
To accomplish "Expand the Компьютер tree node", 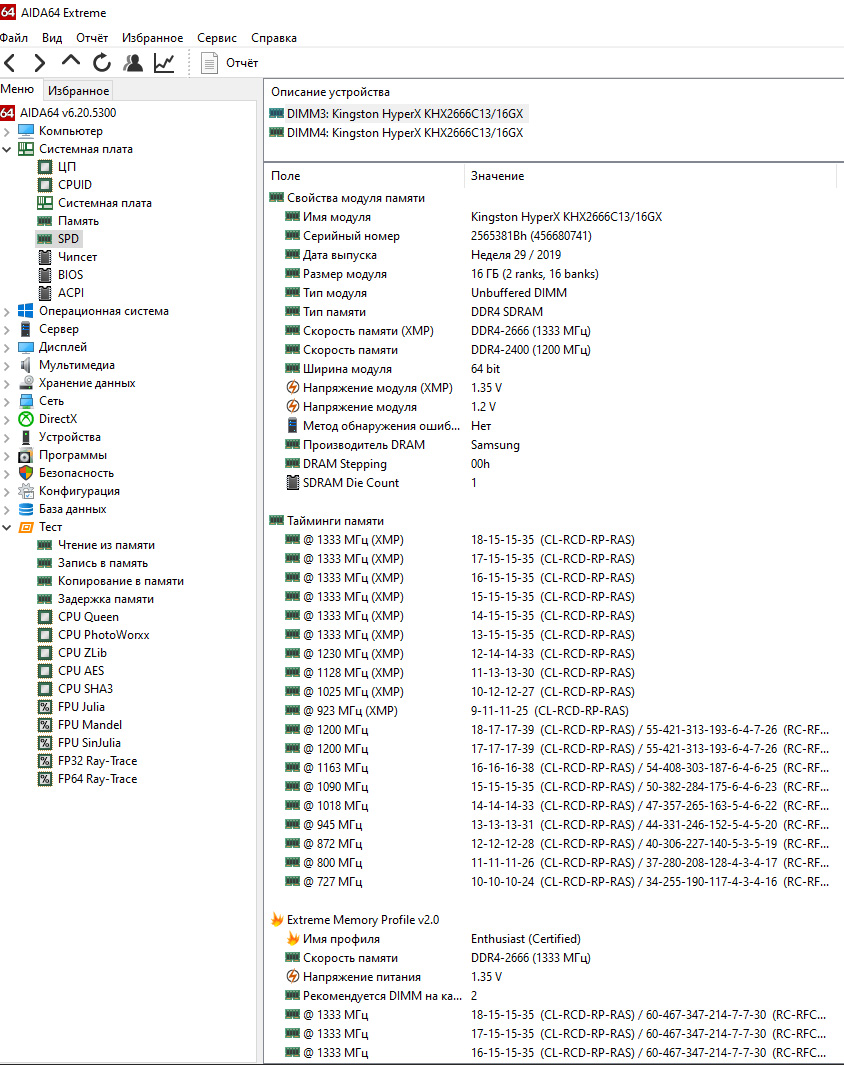I will click(x=7, y=131).
